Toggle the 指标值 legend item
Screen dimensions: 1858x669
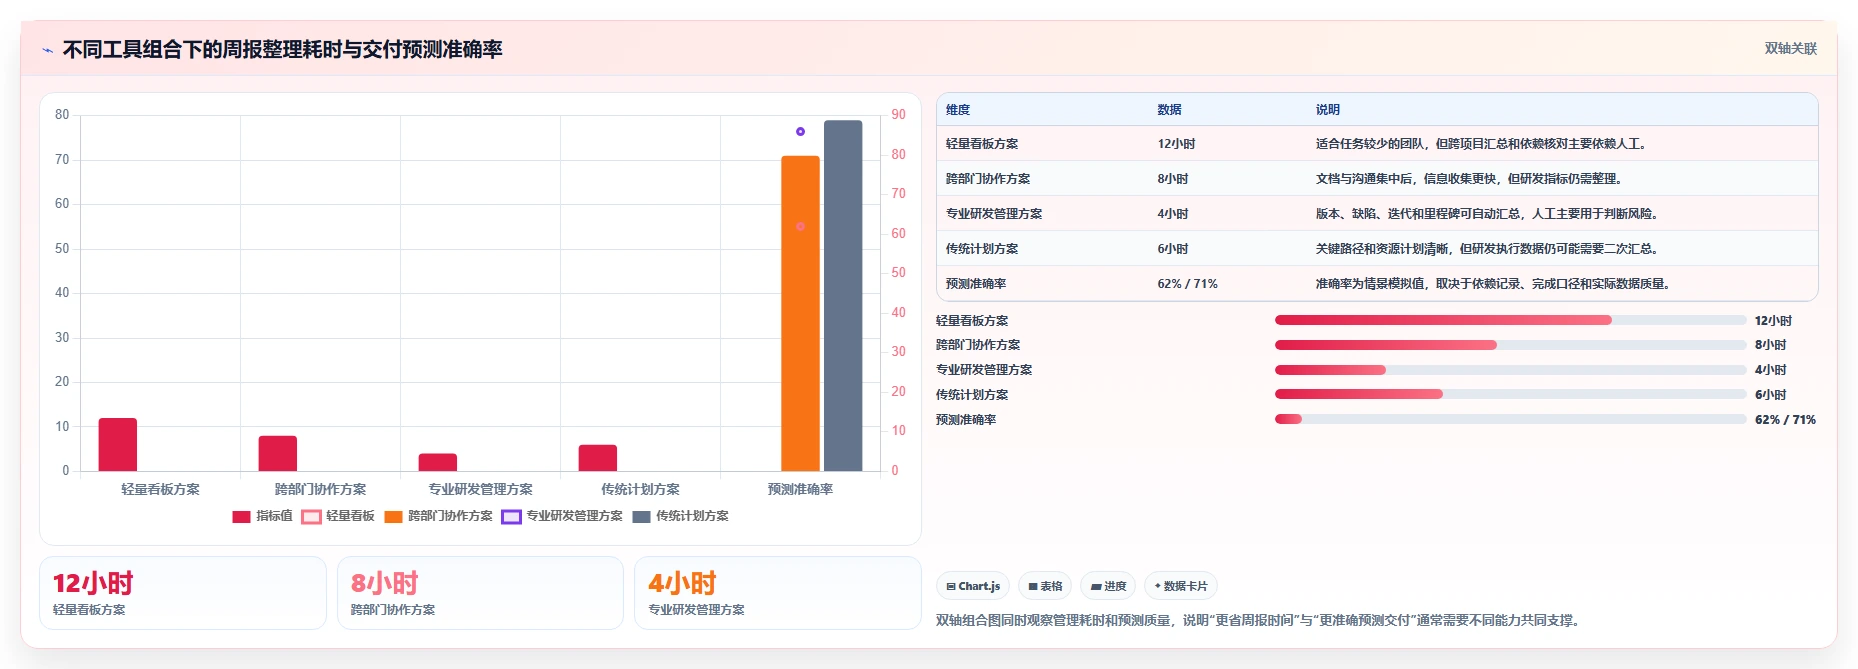click(262, 516)
